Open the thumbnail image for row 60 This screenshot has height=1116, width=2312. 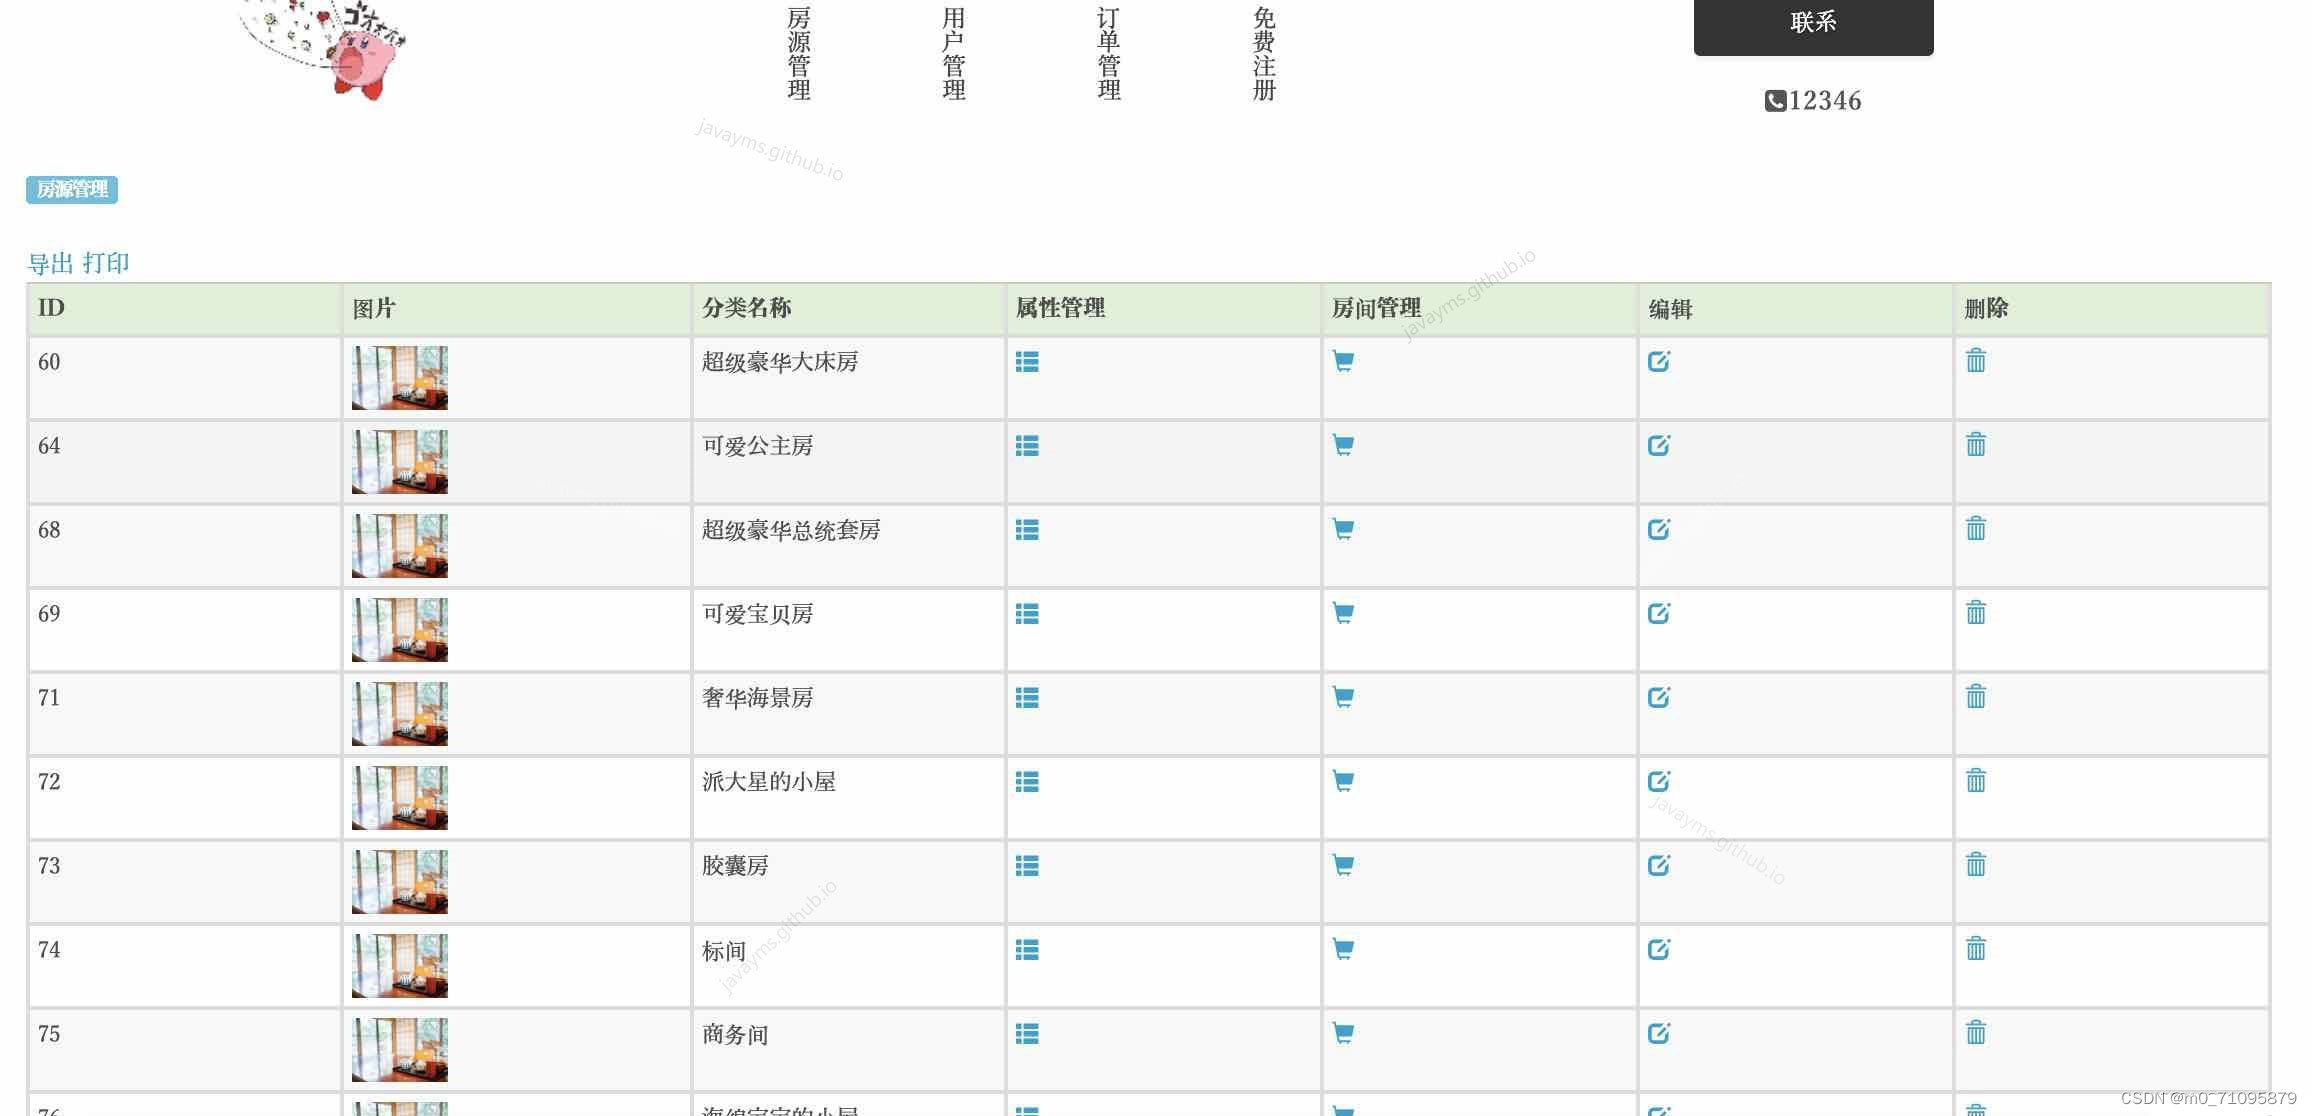point(399,377)
